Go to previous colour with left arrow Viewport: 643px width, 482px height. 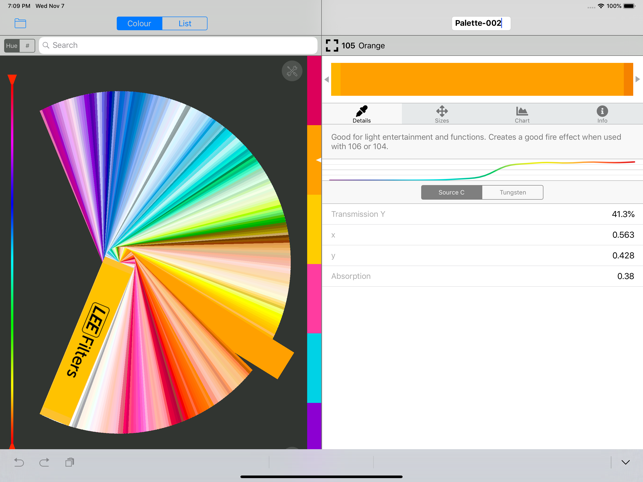(327, 79)
